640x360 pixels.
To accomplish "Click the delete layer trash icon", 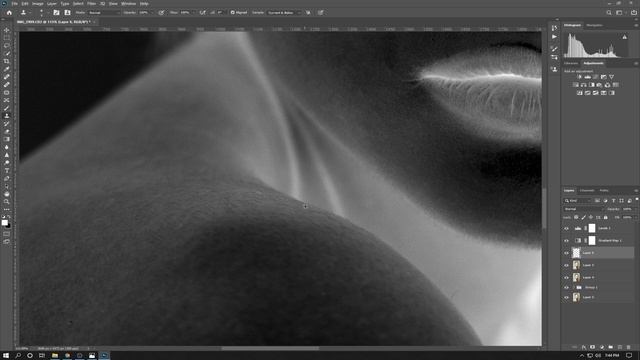I will pos(629,347).
